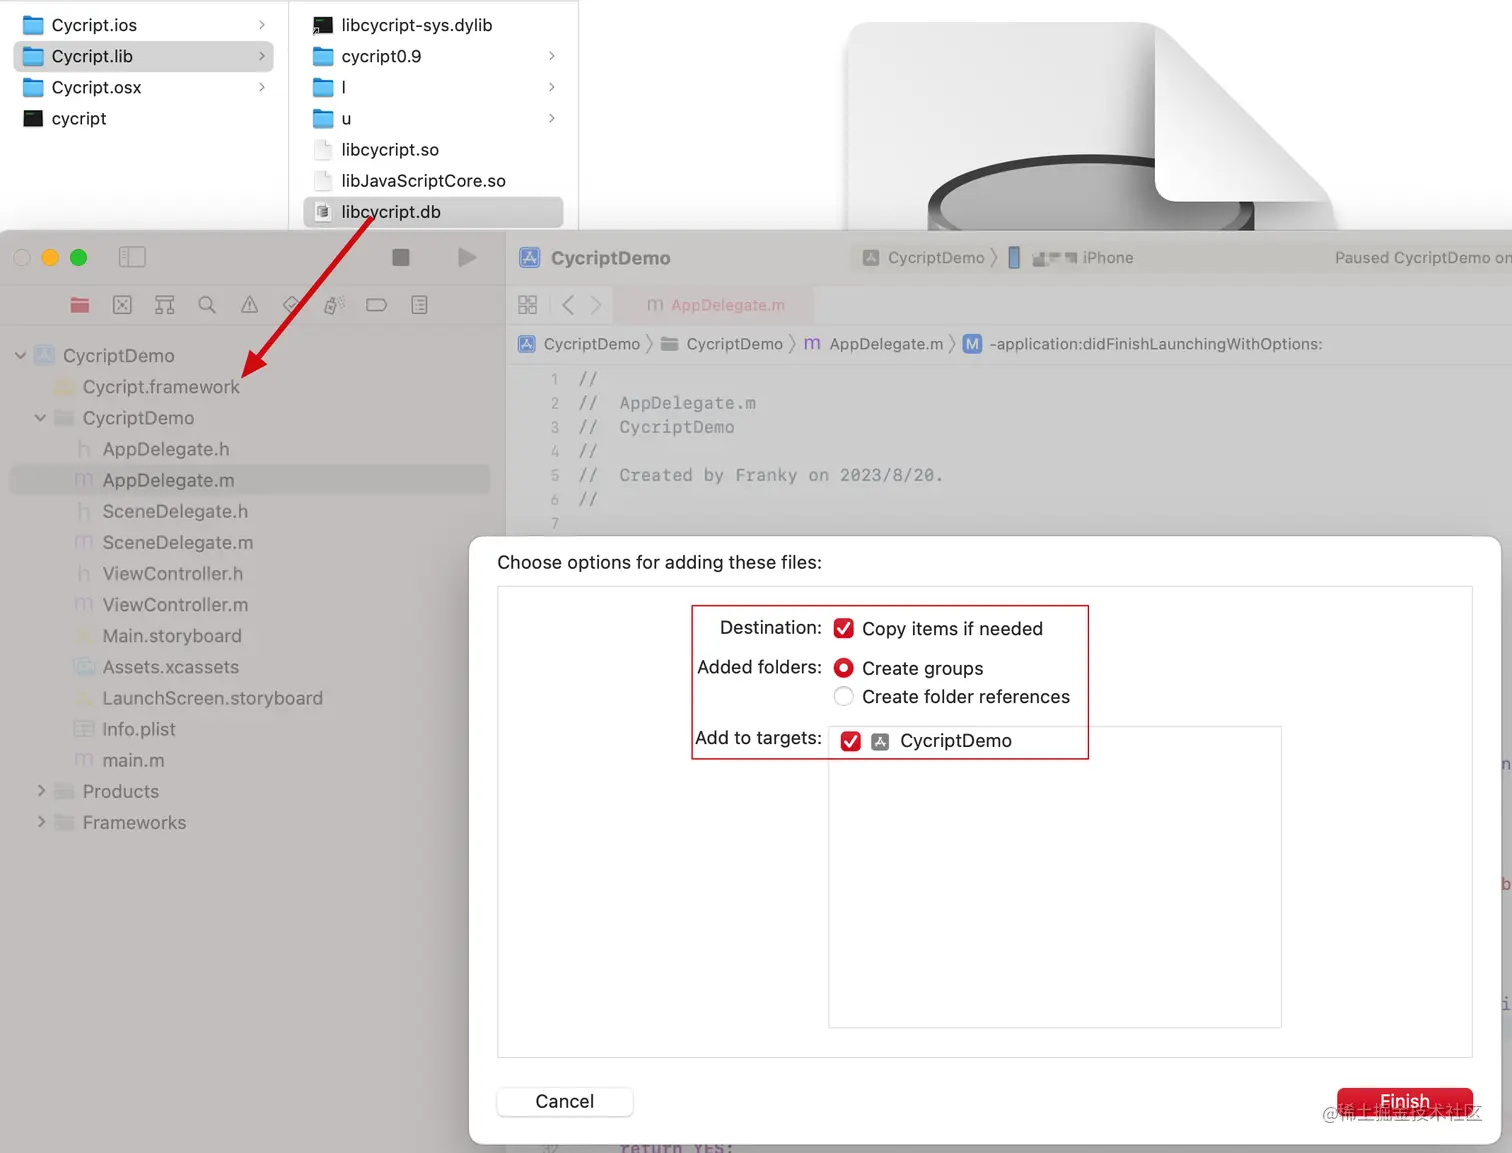
Task: Toggle CycriptDemo target checkbox
Action: (x=851, y=741)
